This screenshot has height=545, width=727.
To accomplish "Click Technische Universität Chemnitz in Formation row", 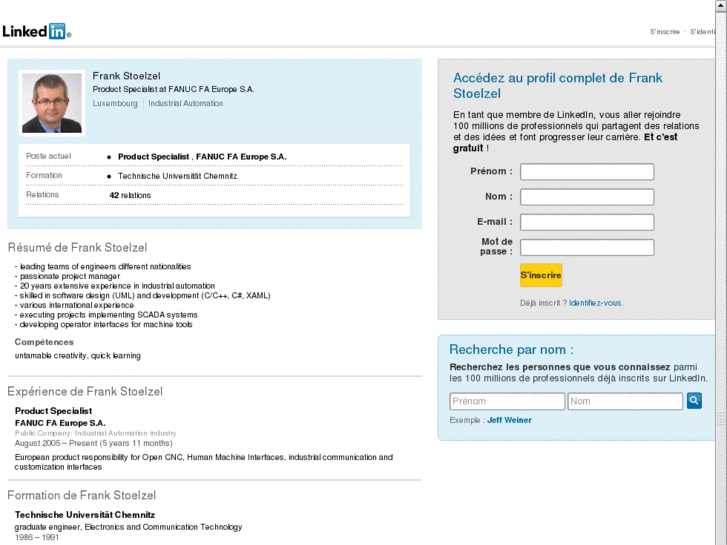I will click(178, 176).
